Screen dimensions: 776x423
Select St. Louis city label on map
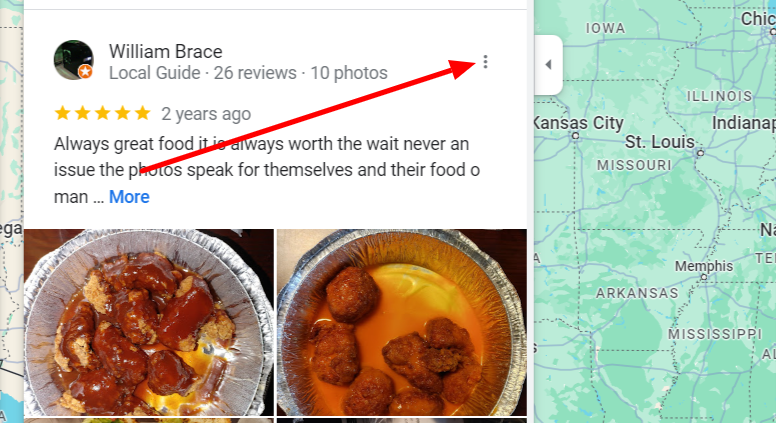pyautogui.click(x=660, y=142)
